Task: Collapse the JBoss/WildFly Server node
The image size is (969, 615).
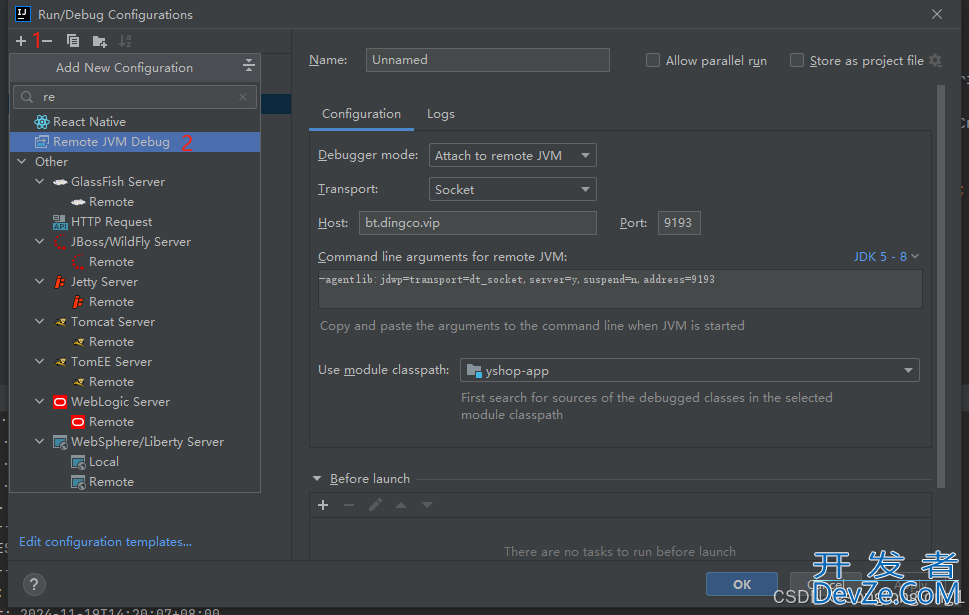Action: coord(40,242)
